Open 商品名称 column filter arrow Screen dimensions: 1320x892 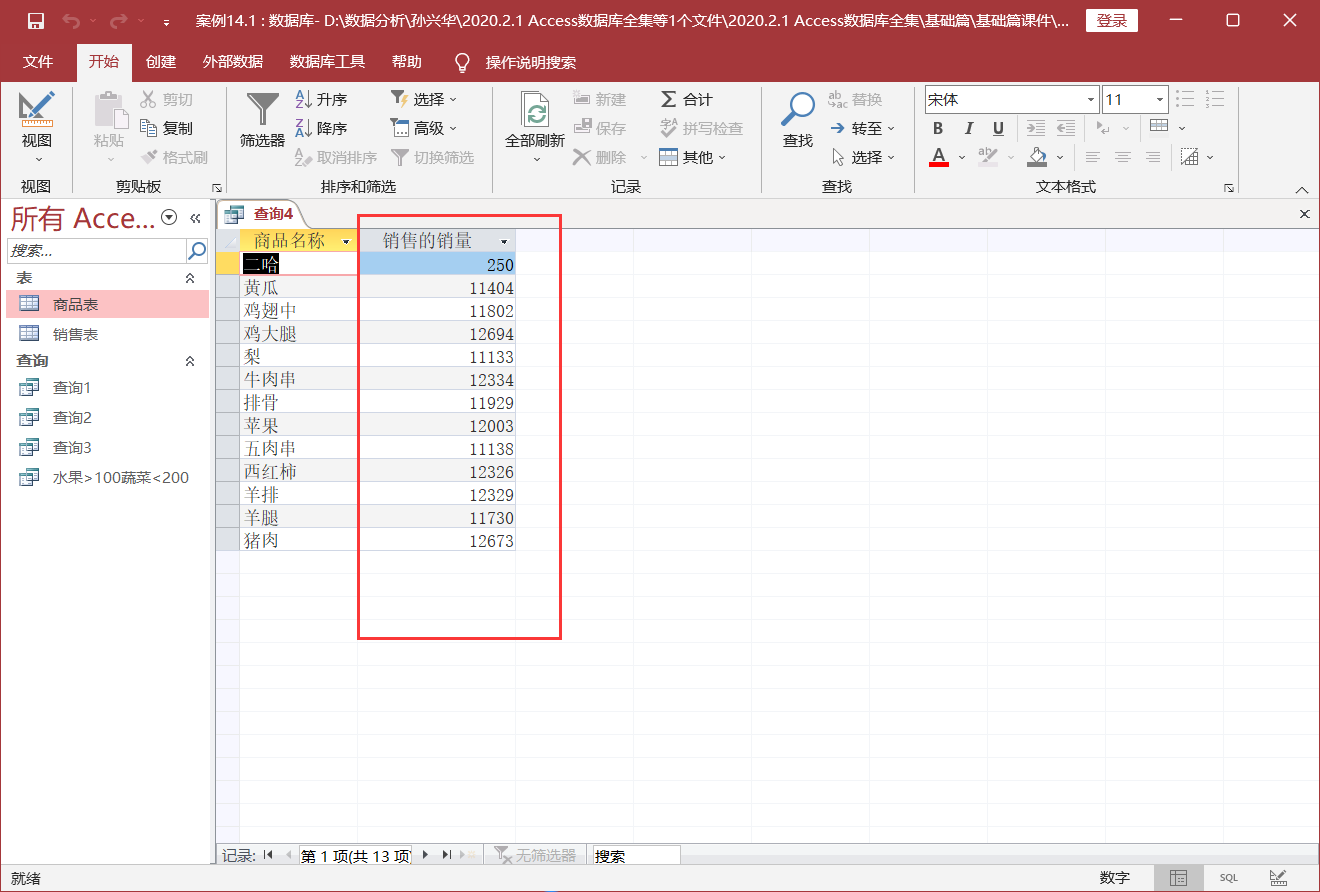pyautogui.click(x=347, y=242)
